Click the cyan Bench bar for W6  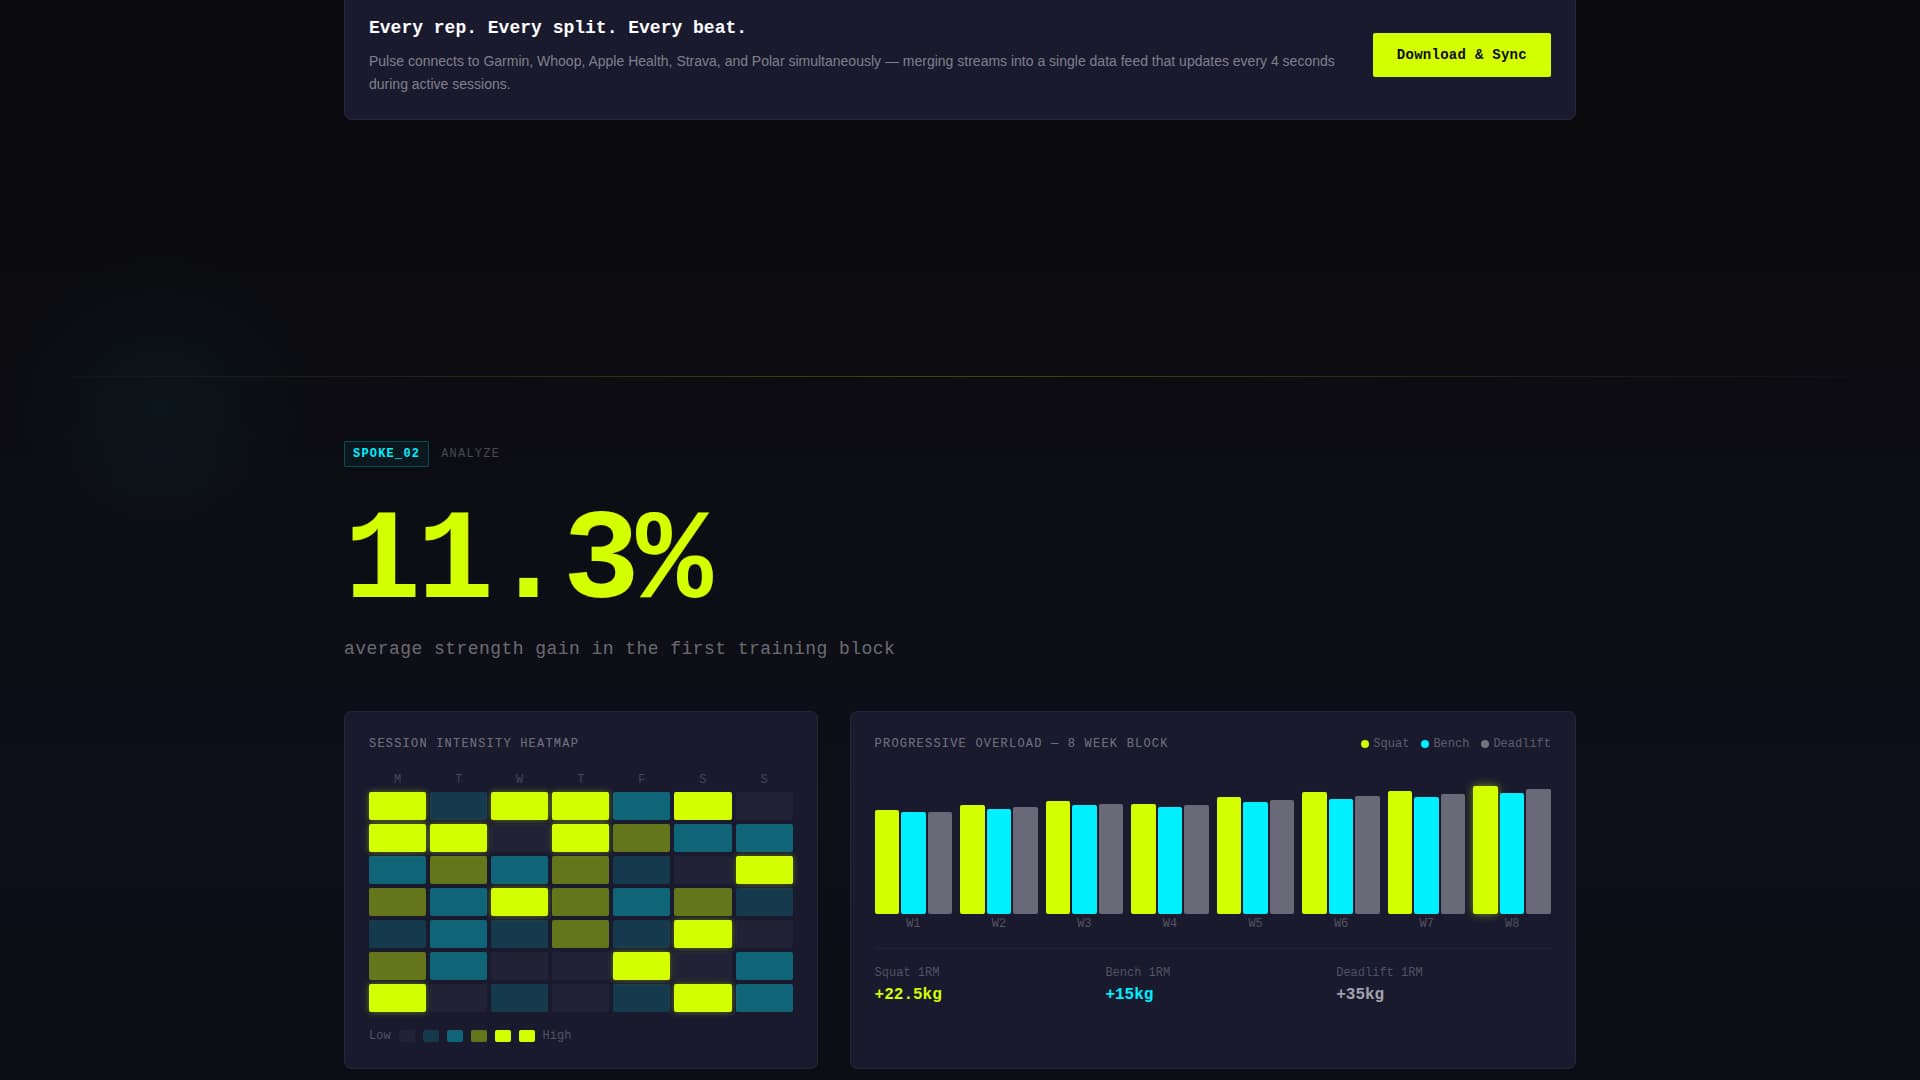click(x=1341, y=856)
